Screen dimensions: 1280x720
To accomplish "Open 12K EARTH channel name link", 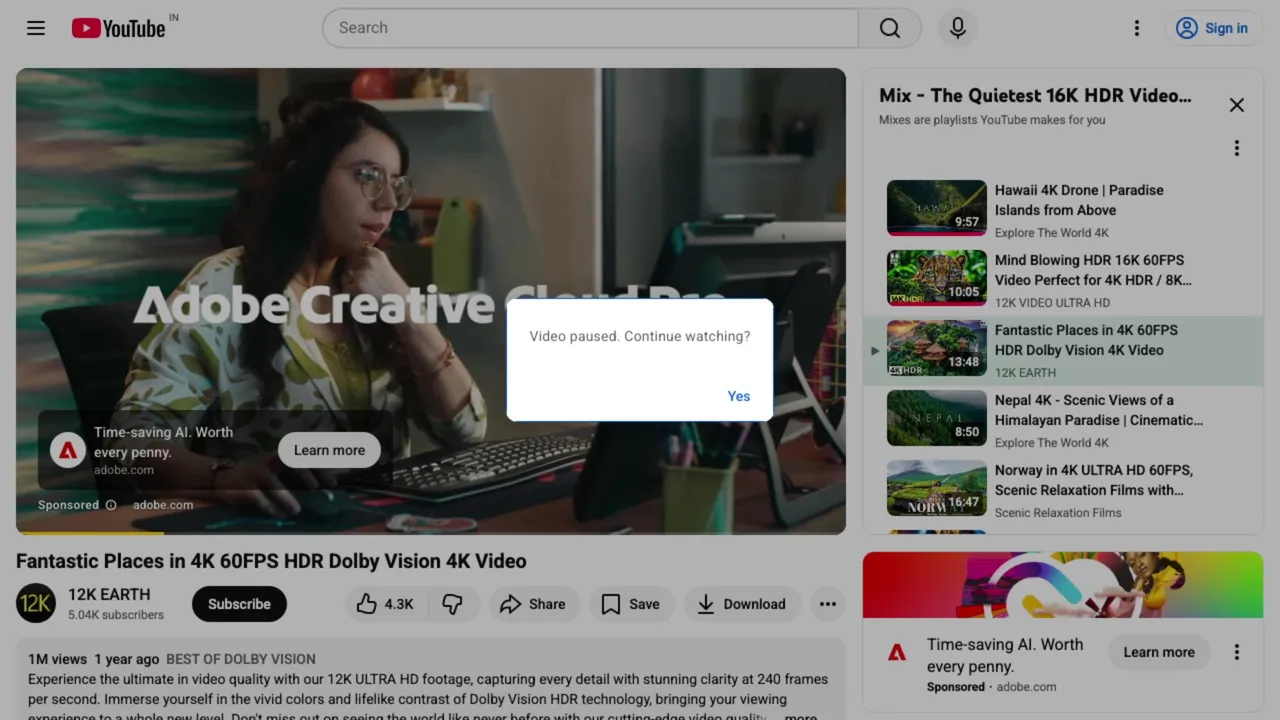I will (109, 594).
